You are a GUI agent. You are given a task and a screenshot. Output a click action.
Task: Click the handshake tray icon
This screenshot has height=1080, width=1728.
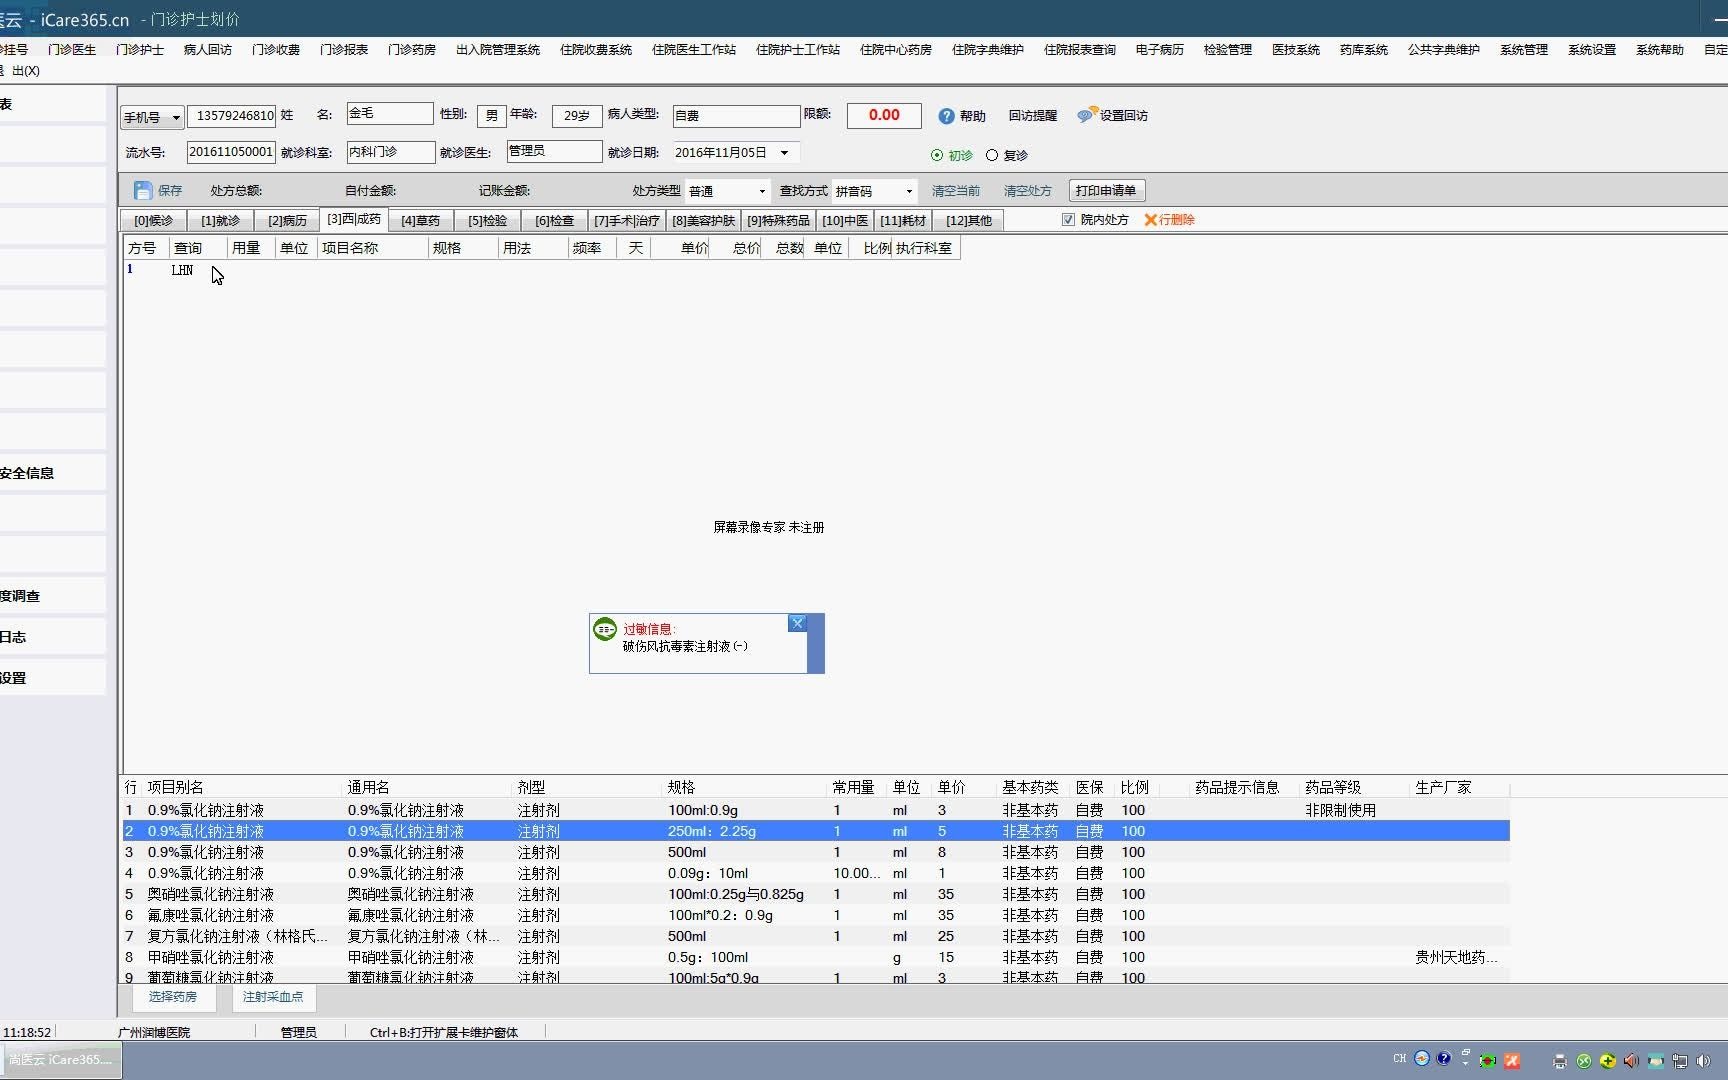pos(1656,1061)
